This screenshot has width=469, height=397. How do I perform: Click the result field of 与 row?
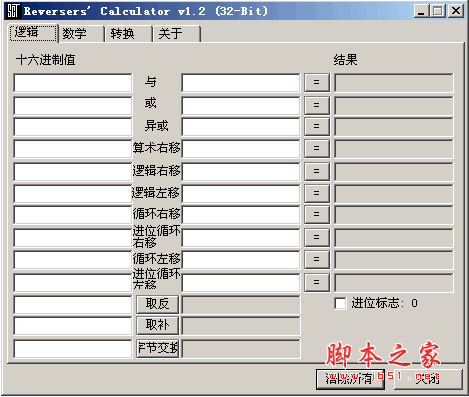tap(394, 83)
